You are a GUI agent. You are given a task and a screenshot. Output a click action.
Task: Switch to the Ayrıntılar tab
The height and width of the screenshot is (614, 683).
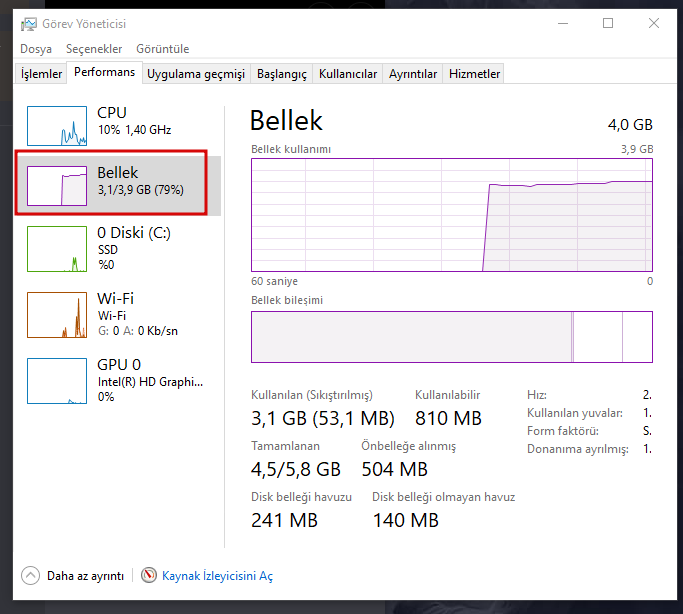point(413,74)
